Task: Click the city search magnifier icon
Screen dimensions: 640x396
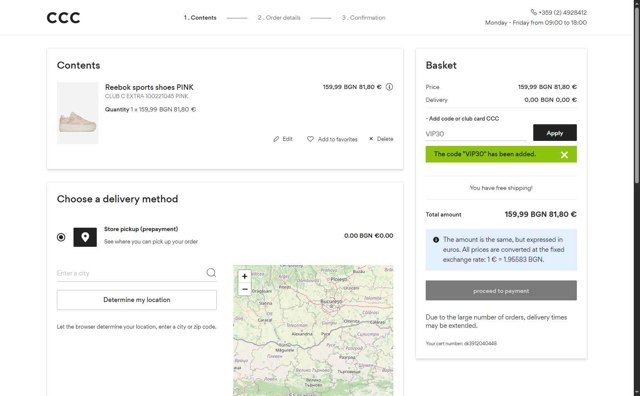Action: pyautogui.click(x=211, y=273)
